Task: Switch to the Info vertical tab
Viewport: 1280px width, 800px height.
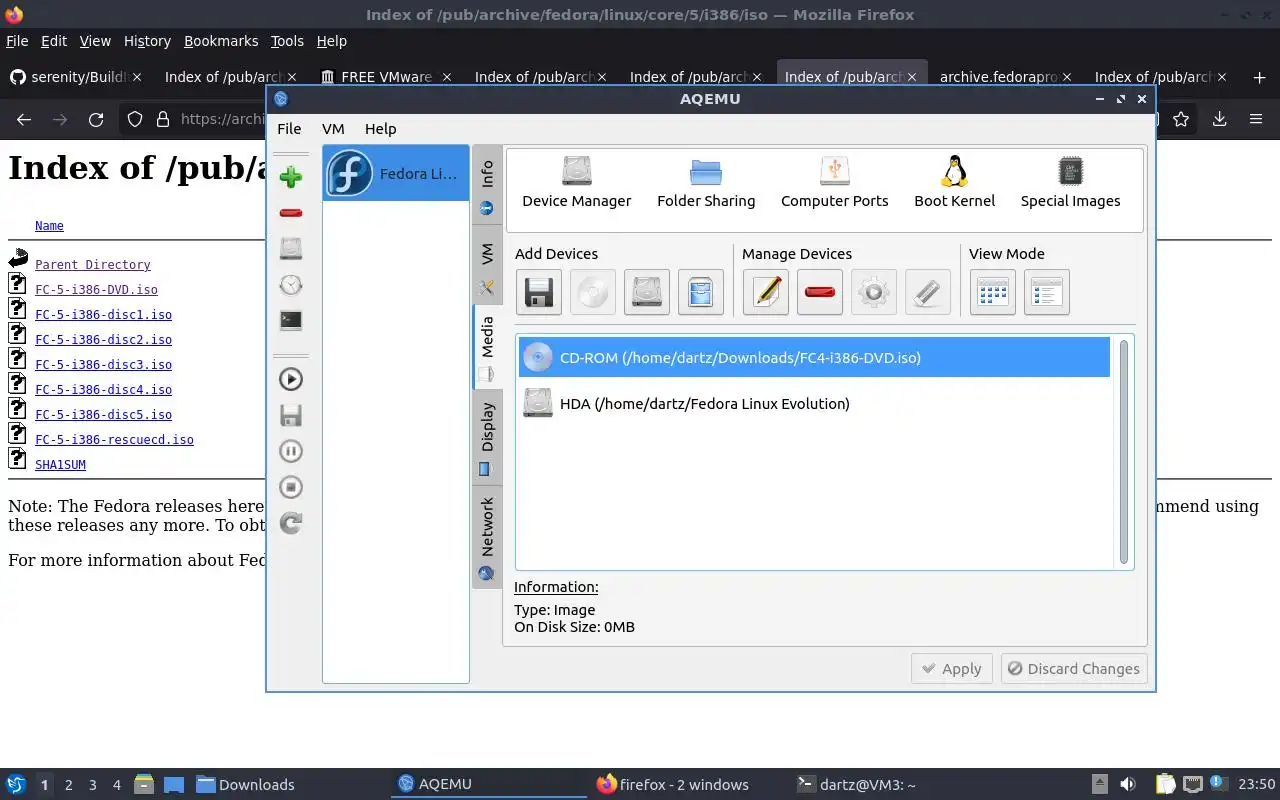Action: 487,187
